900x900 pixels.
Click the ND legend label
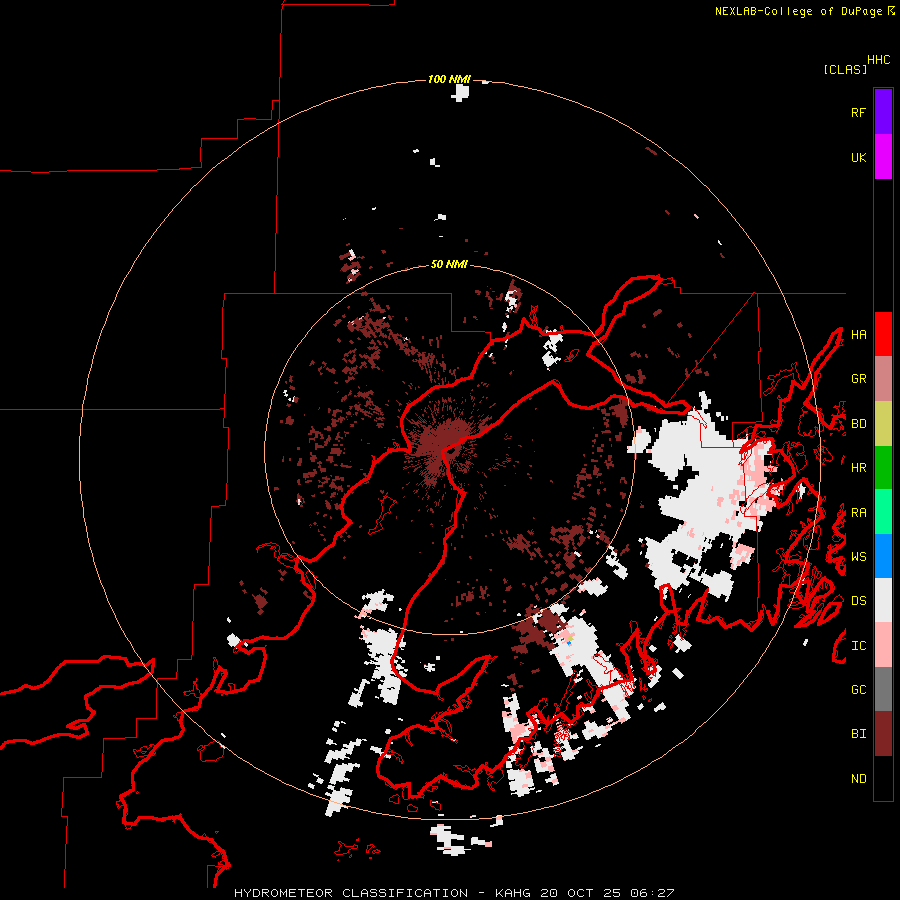(858, 779)
